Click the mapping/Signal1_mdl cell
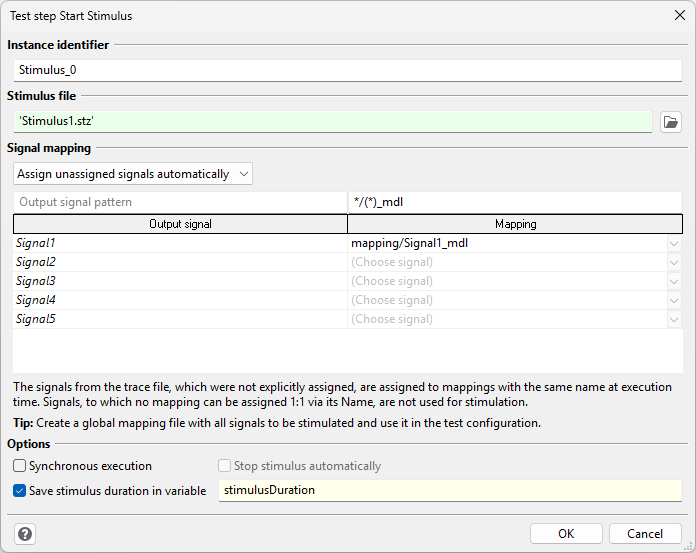Screen dimensions: 696x553 coord(507,243)
